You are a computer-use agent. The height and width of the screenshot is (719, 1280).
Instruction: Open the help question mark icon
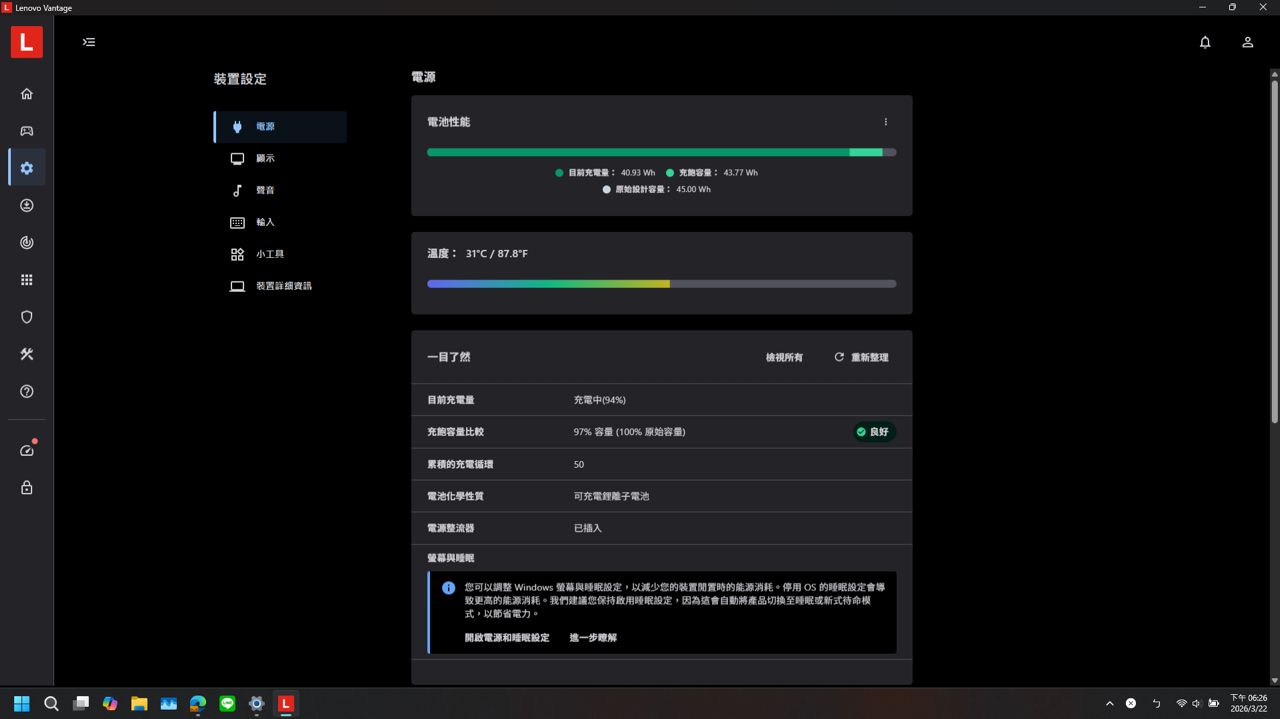tap(27, 391)
